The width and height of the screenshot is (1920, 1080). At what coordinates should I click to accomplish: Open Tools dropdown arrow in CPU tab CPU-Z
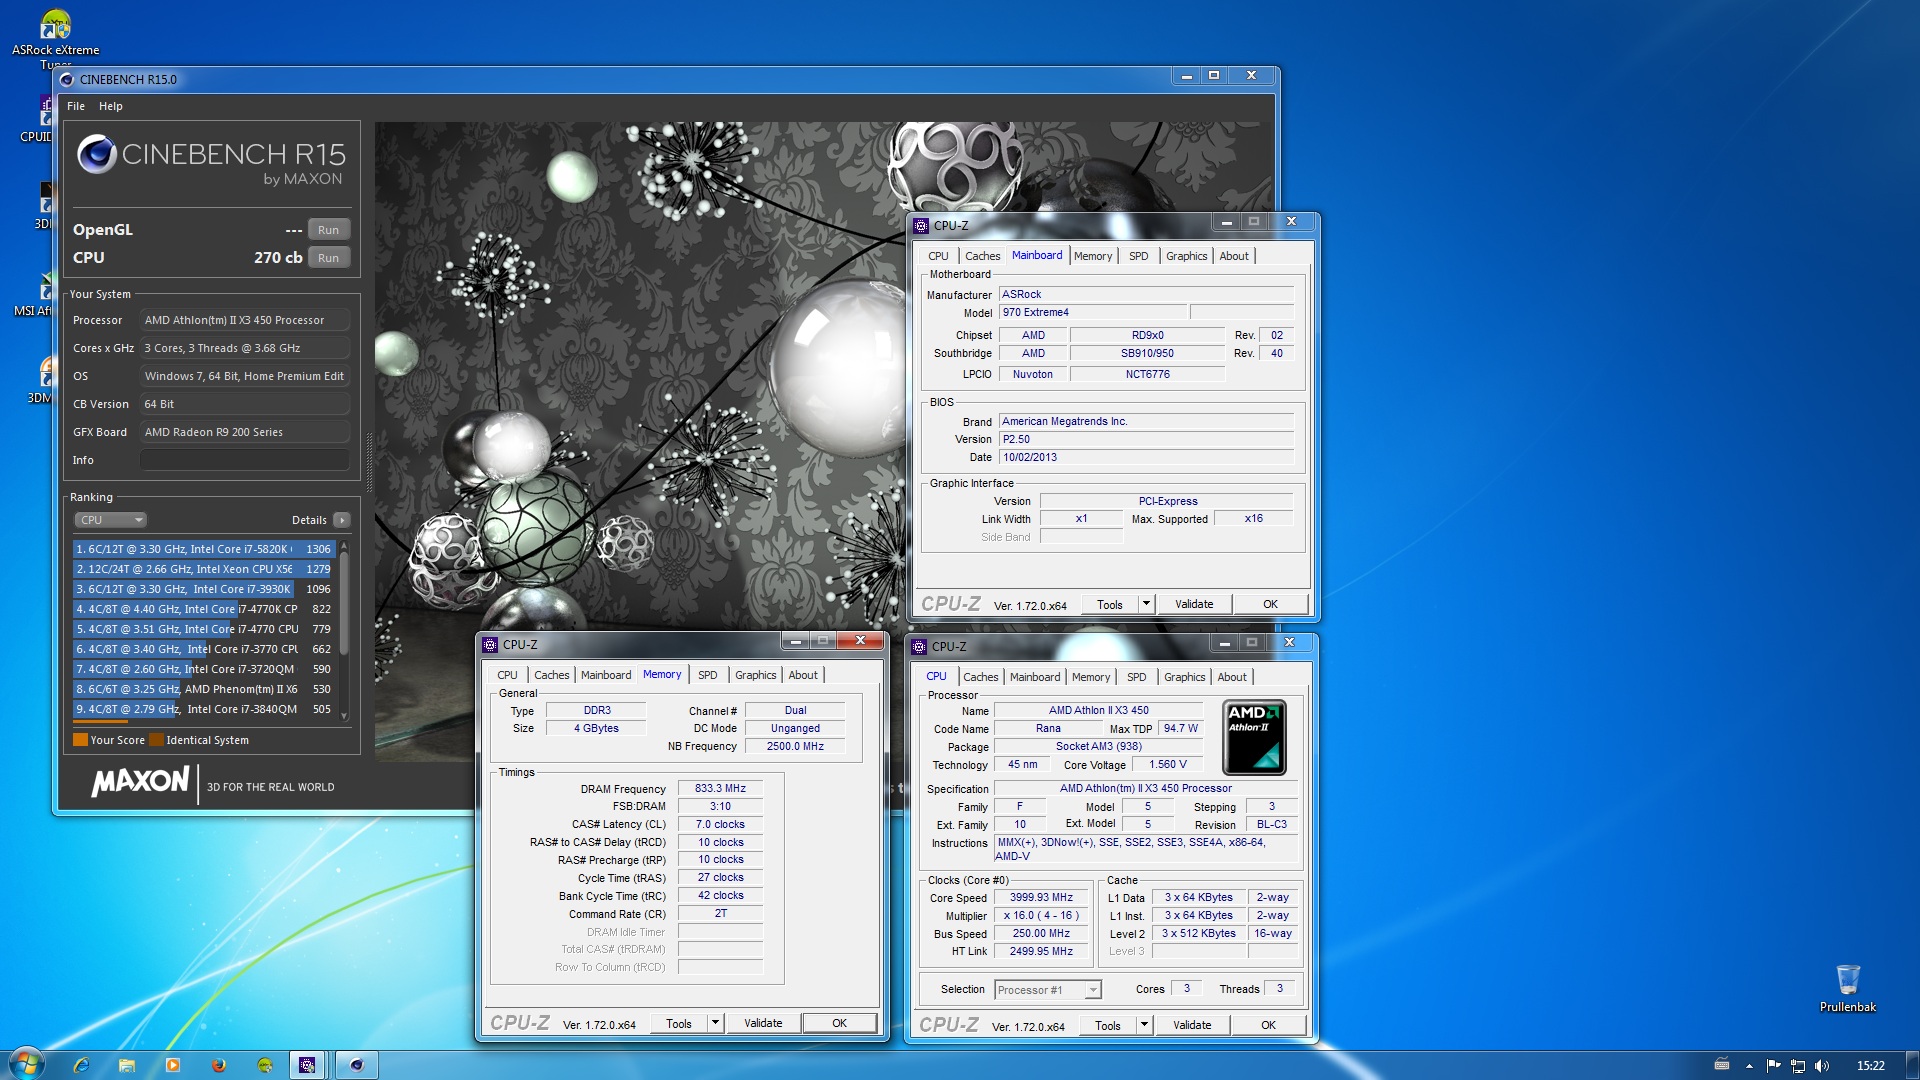point(1144,1025)
